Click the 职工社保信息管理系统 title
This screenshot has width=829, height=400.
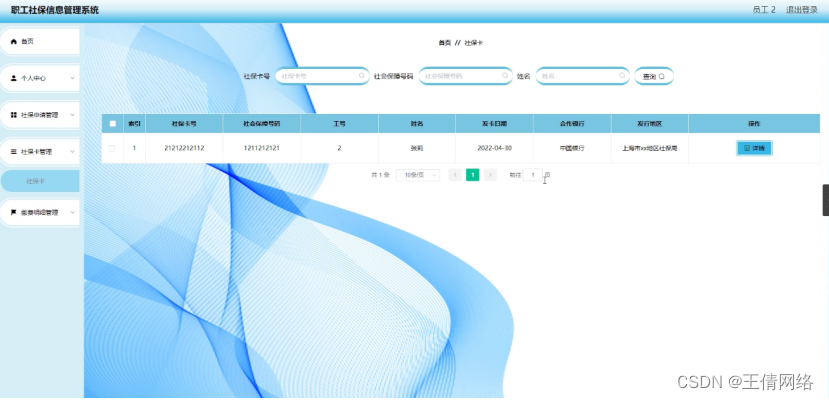tap(54, 10)
